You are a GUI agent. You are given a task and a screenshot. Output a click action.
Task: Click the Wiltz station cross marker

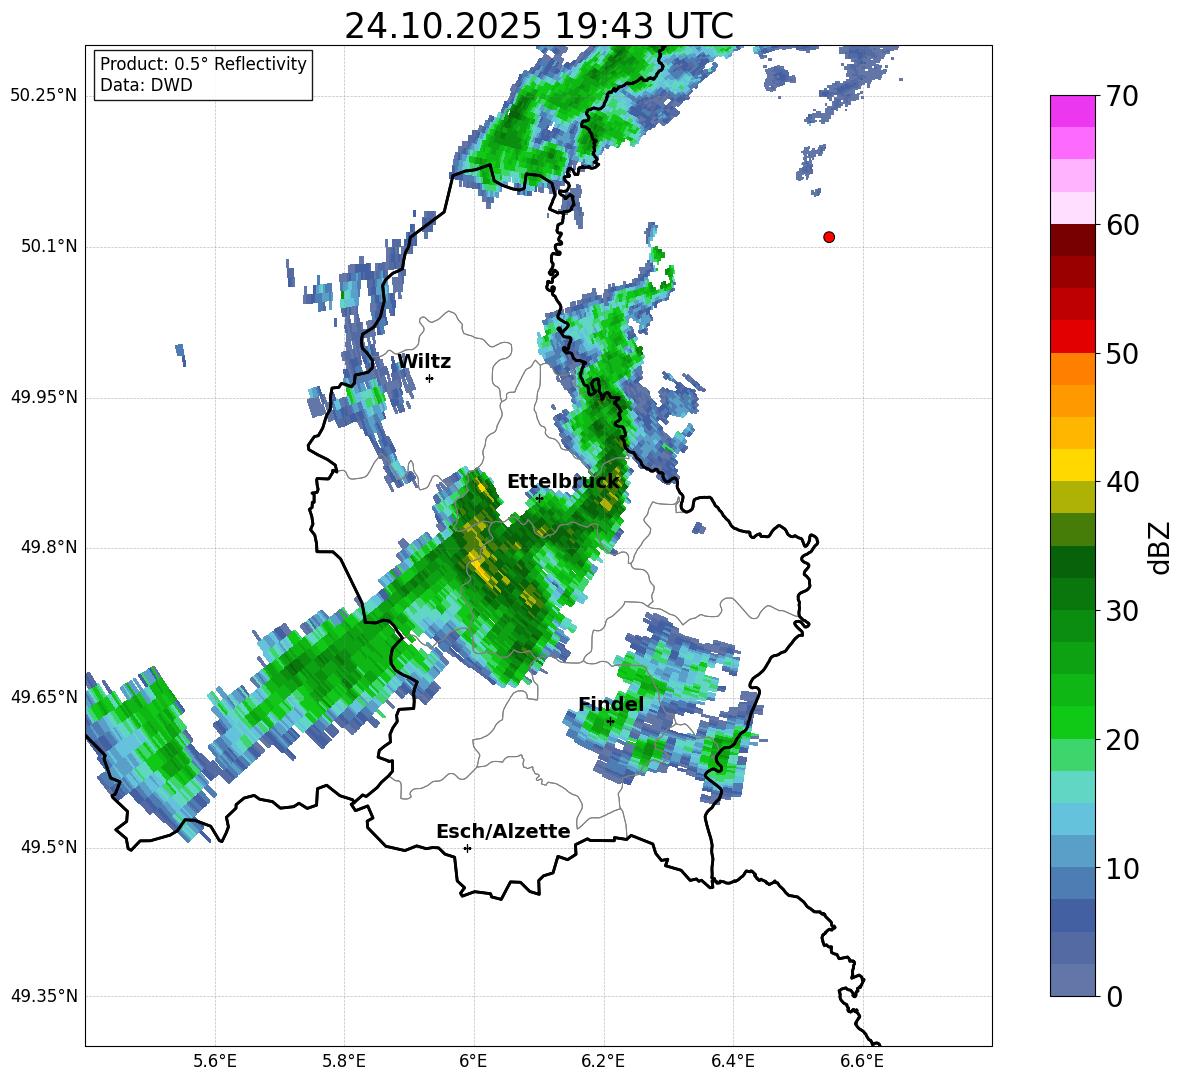tap(430, 378)
